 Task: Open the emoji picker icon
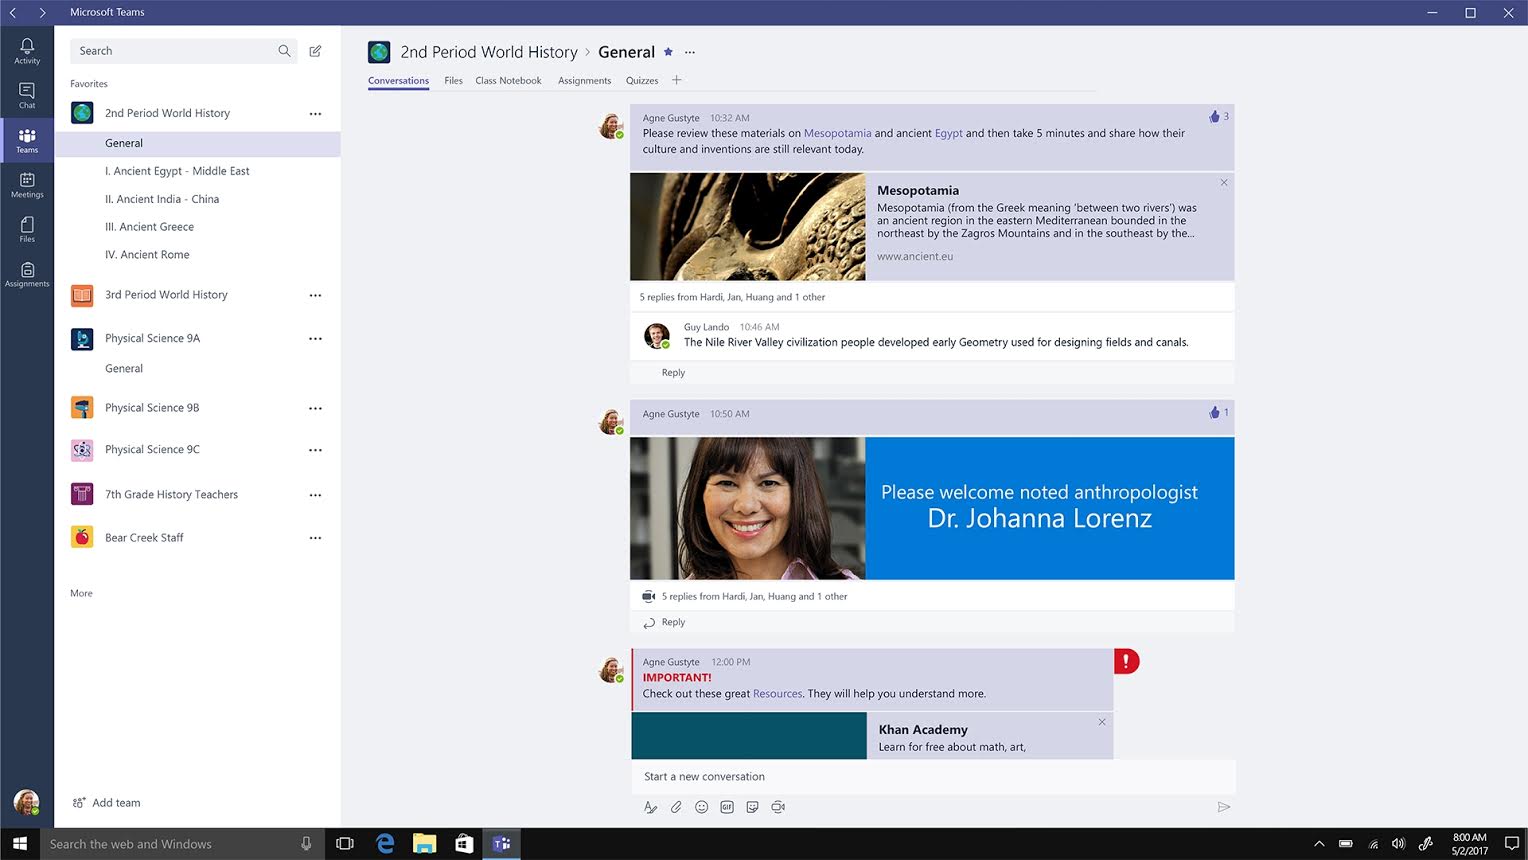point(702,807)
